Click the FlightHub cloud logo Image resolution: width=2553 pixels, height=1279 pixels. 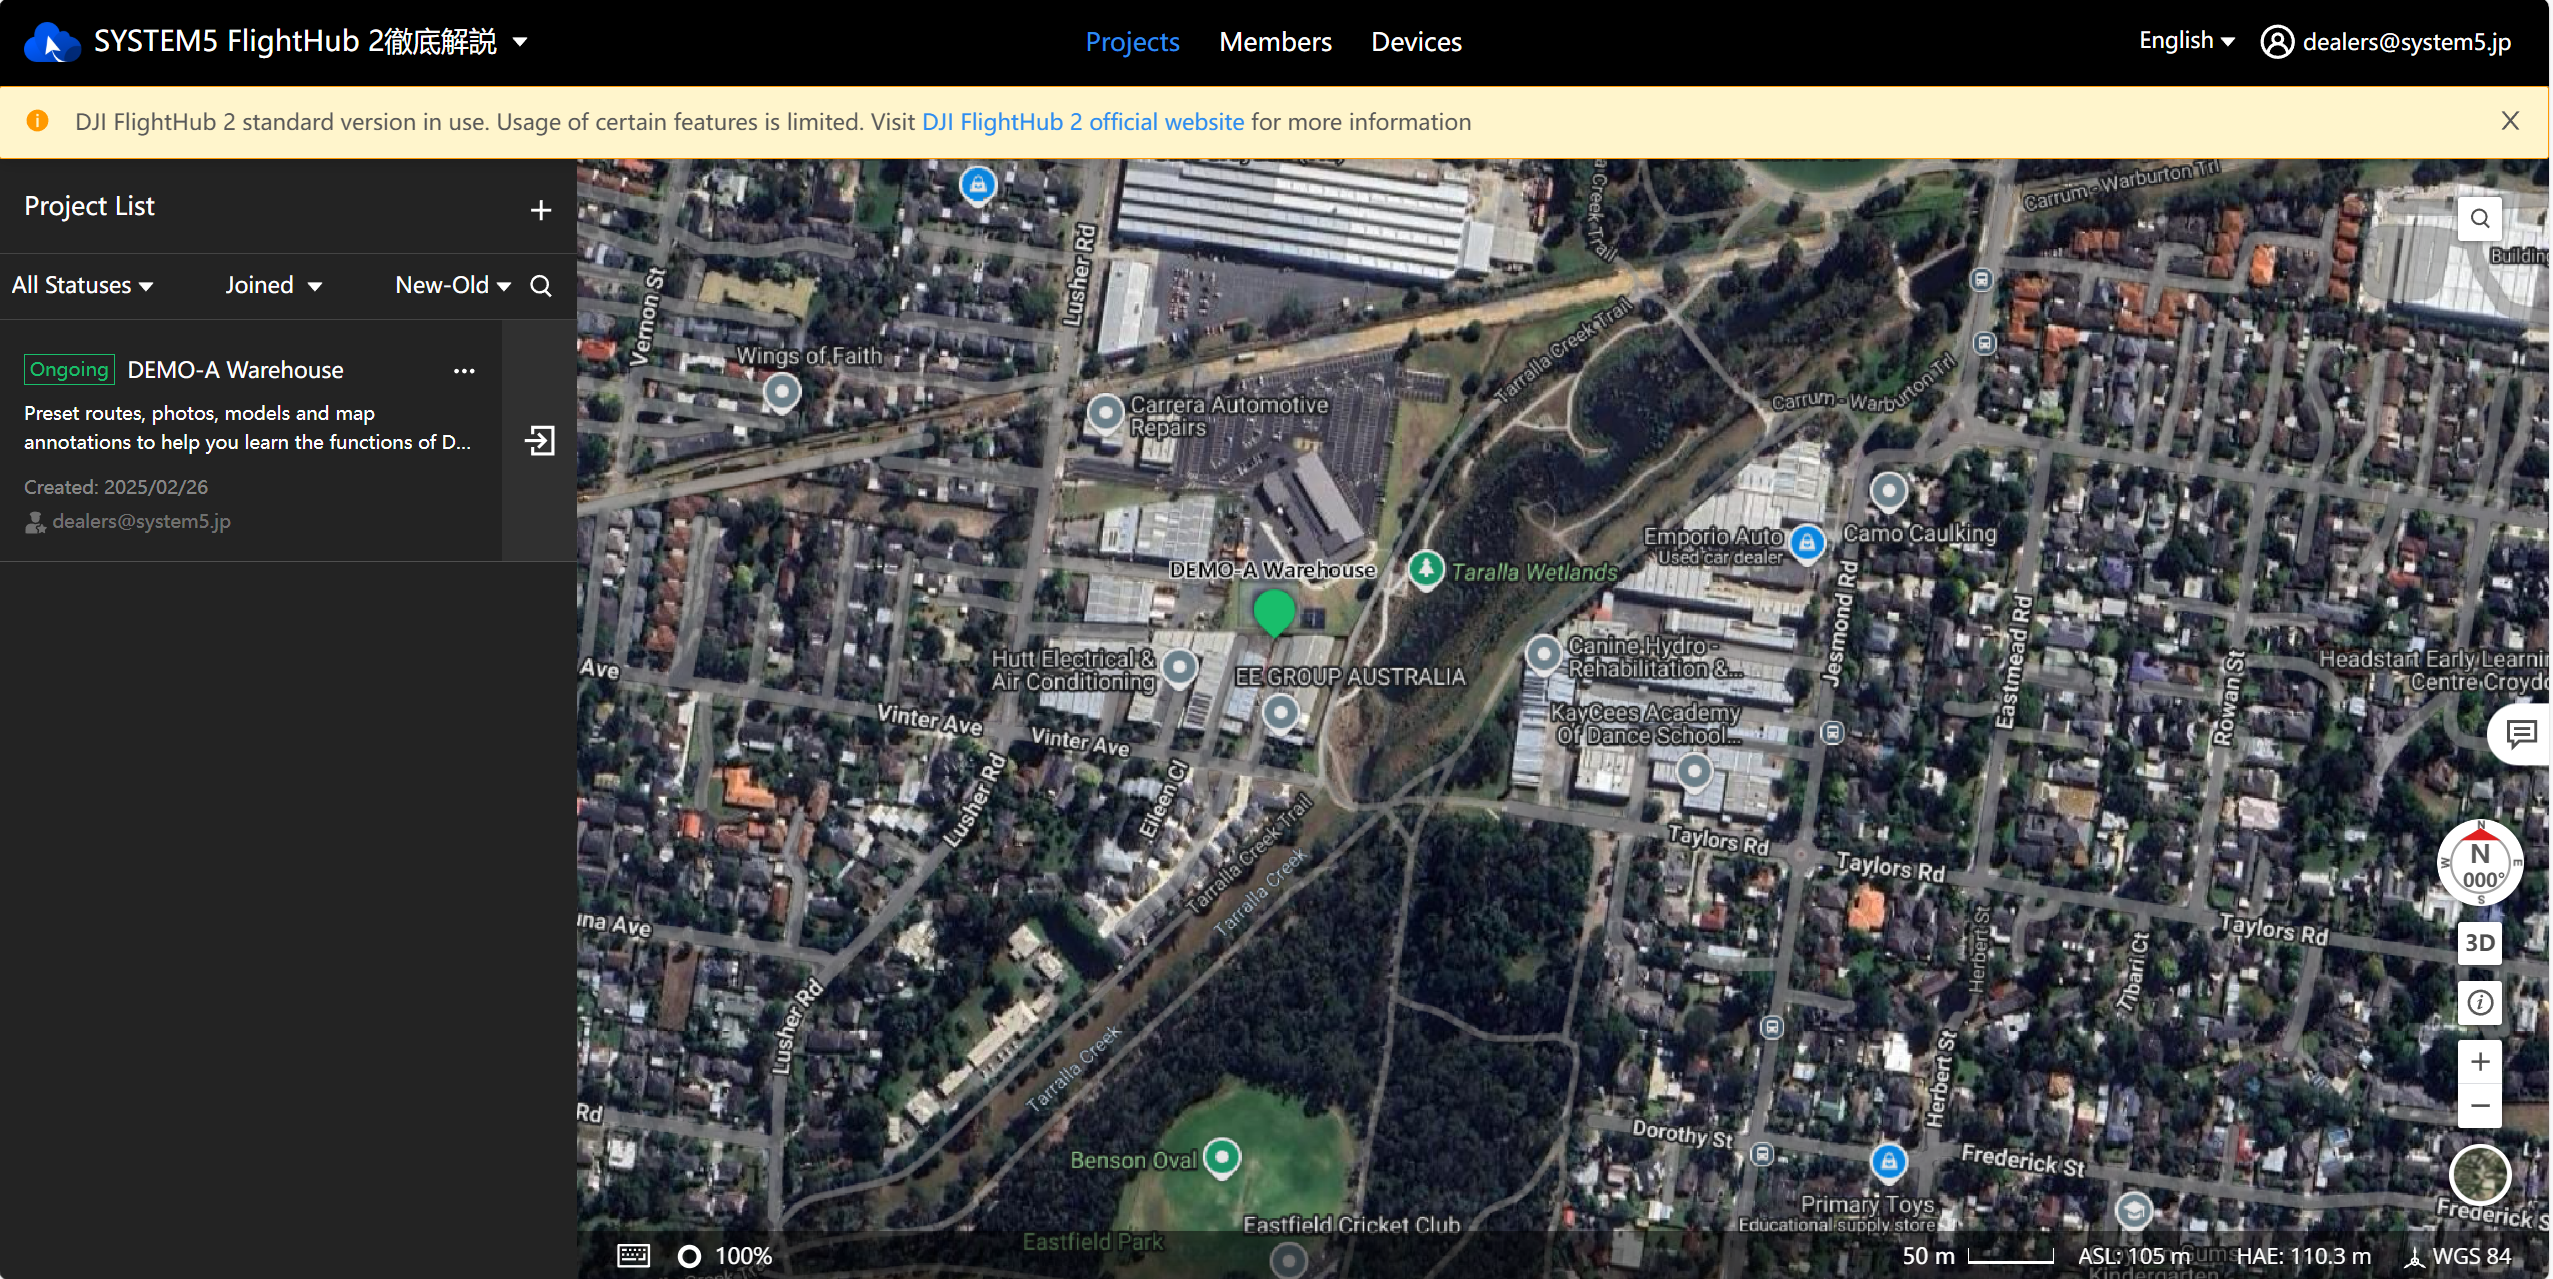pyautogui.click(x=51, y=42)
